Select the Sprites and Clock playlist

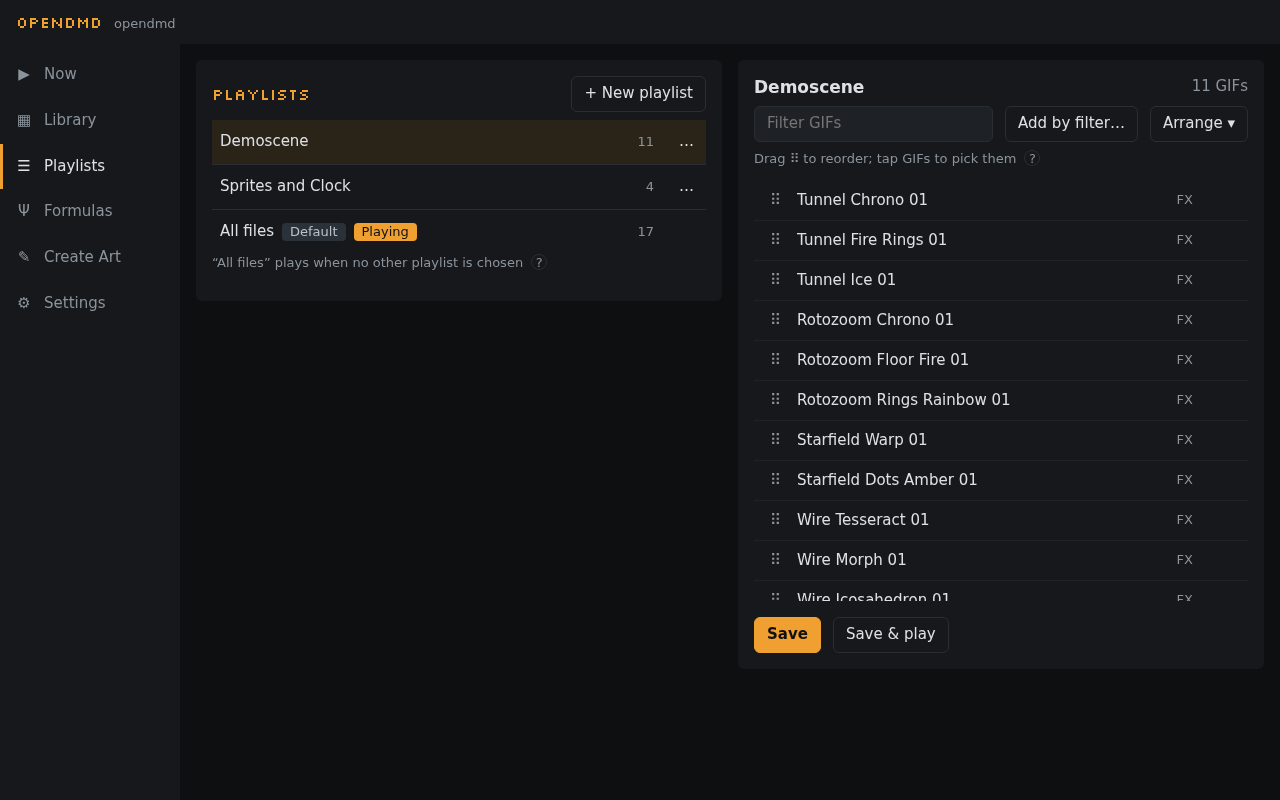click(x=459, y=187)
